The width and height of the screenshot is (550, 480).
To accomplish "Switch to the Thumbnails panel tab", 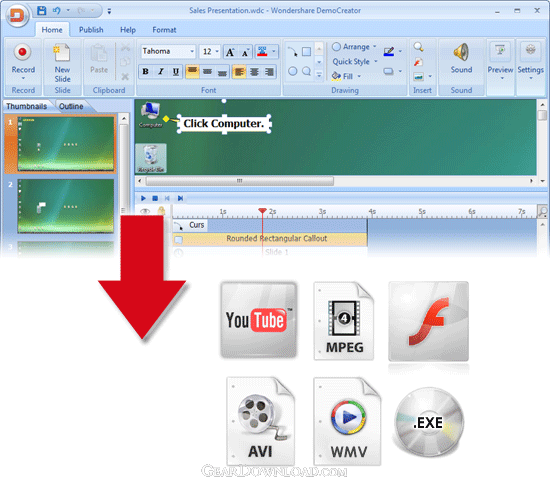I will point(27,106).
